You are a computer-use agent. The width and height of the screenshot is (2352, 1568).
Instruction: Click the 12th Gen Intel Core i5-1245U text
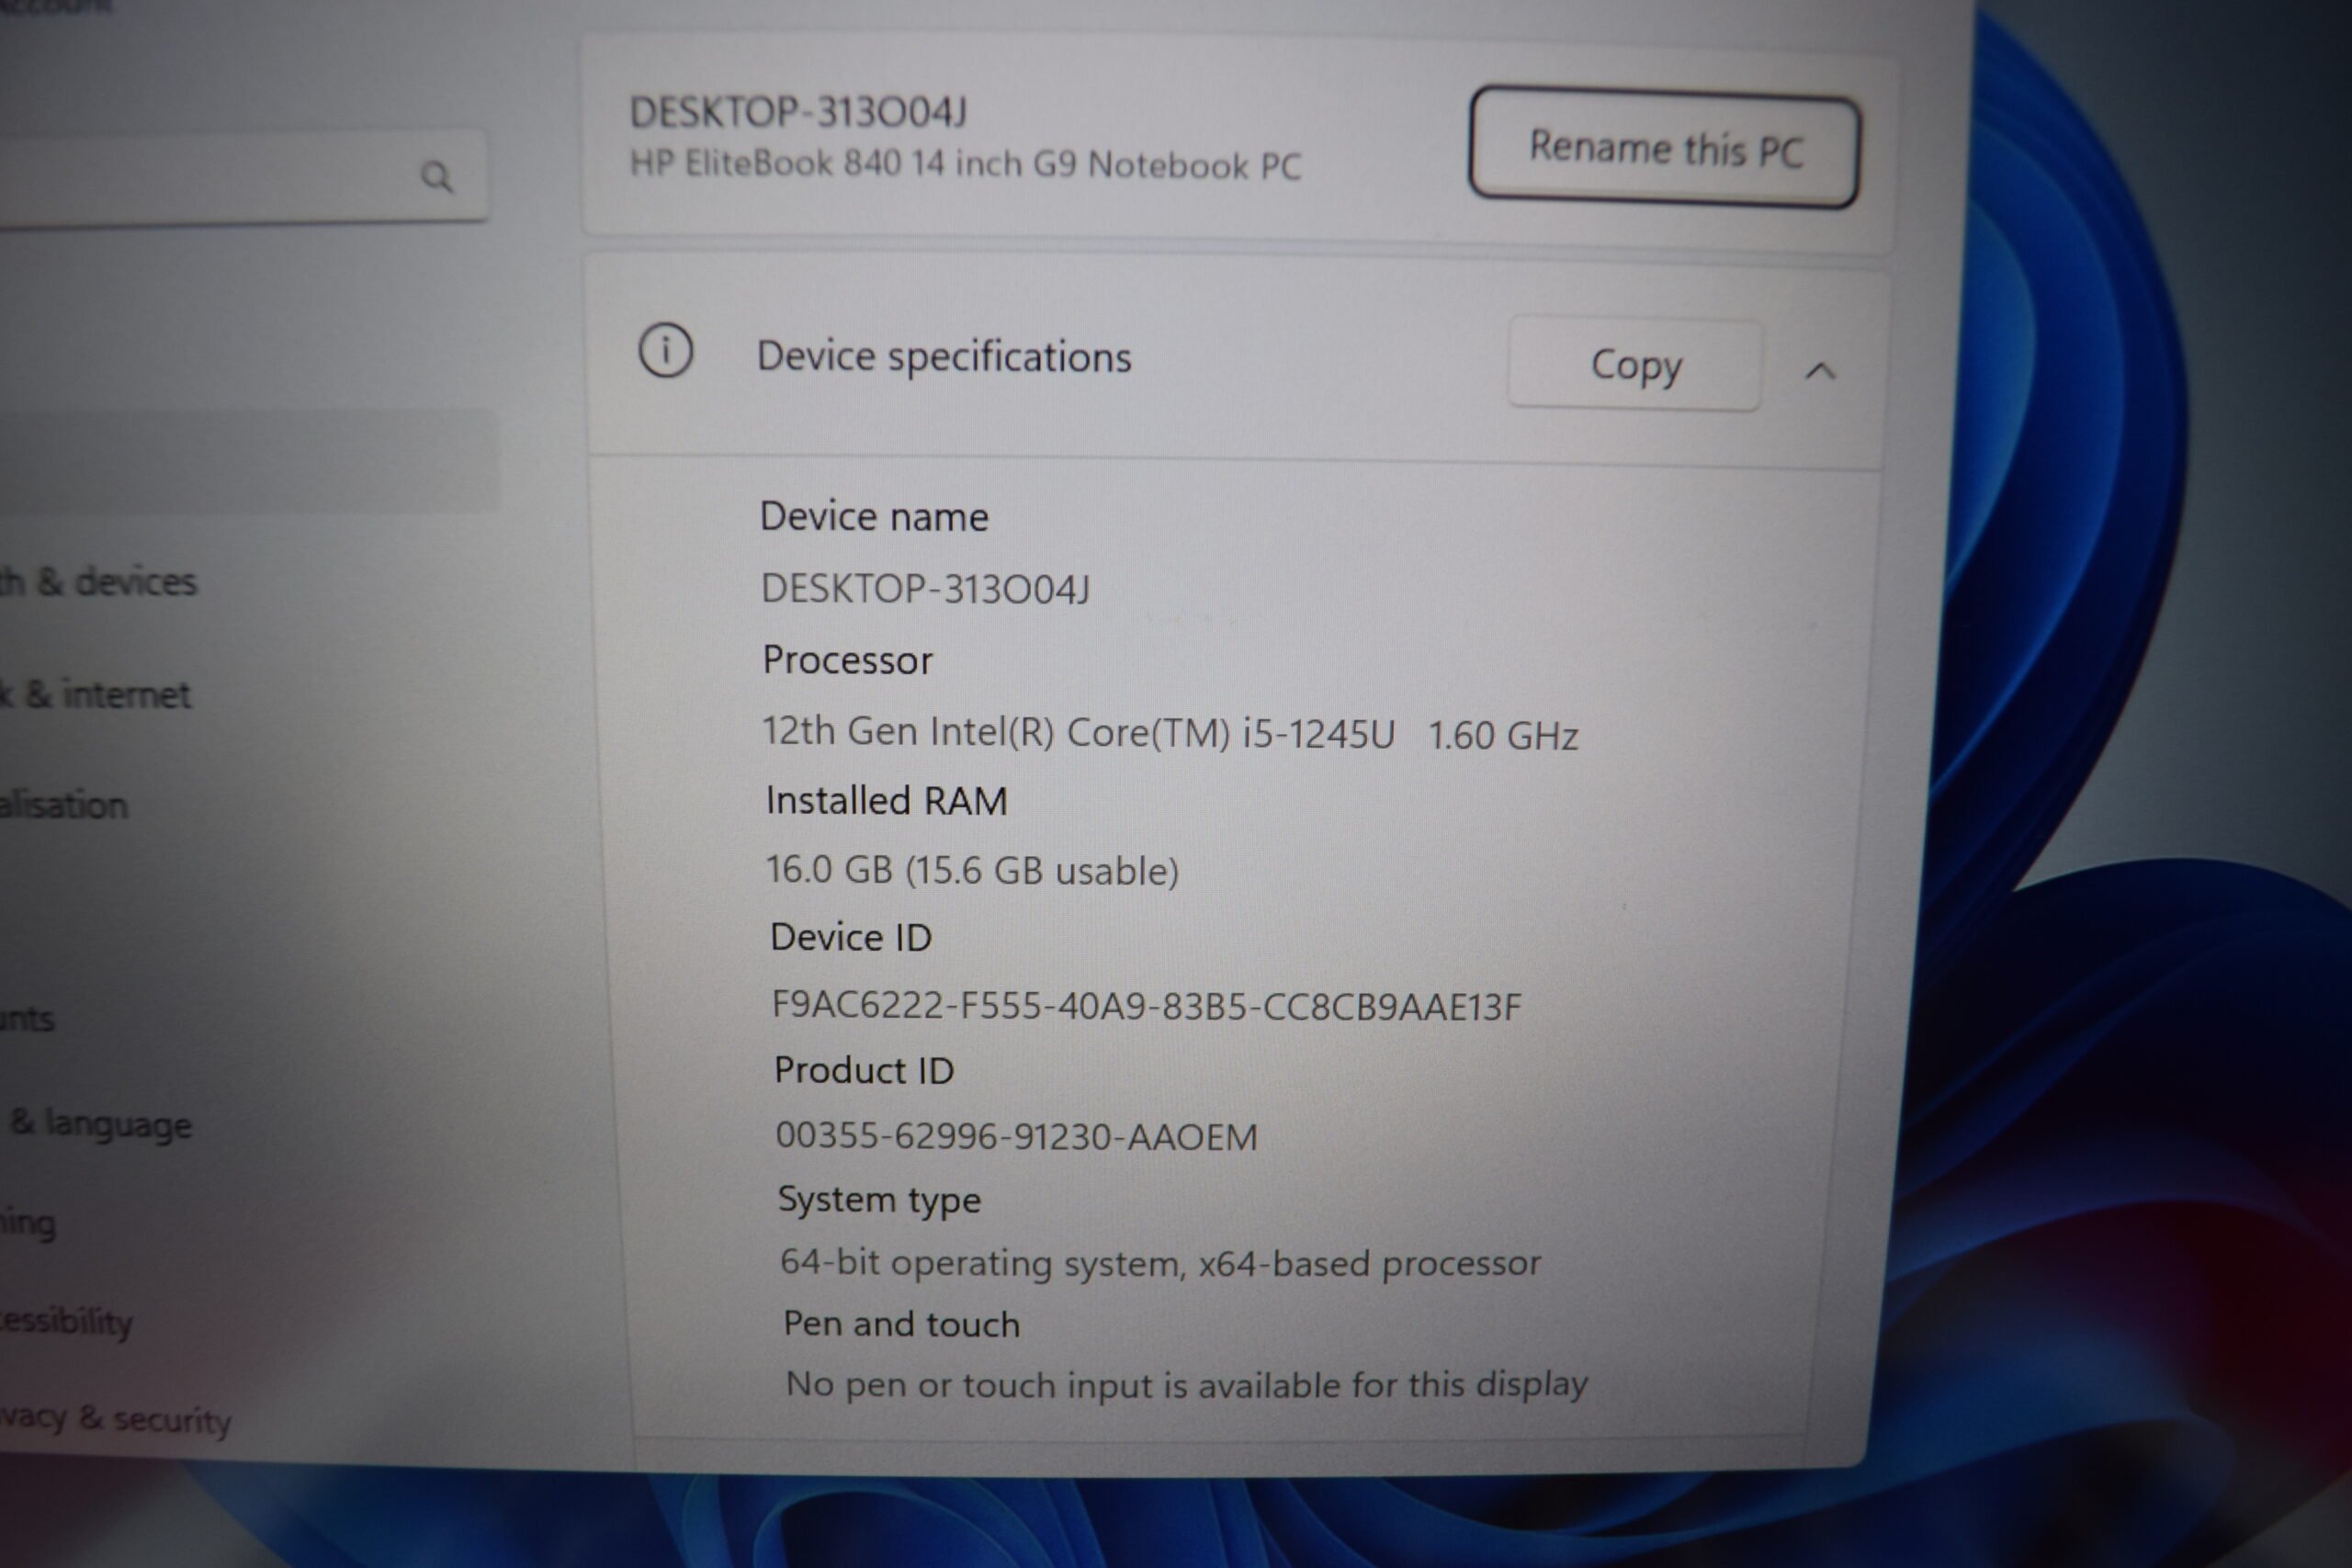coord(1078,732)
